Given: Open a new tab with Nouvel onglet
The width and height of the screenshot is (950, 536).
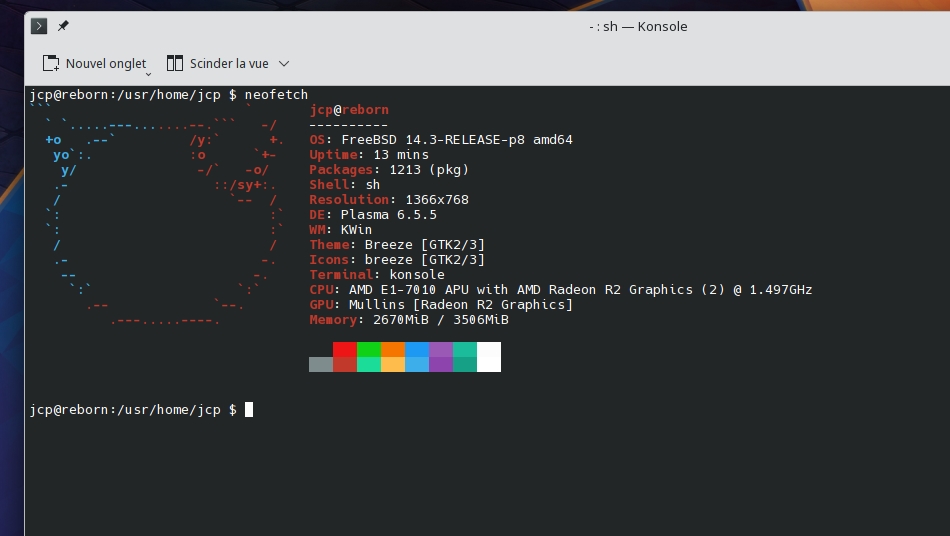Looking at the screenshot, I should click(94, 64).
